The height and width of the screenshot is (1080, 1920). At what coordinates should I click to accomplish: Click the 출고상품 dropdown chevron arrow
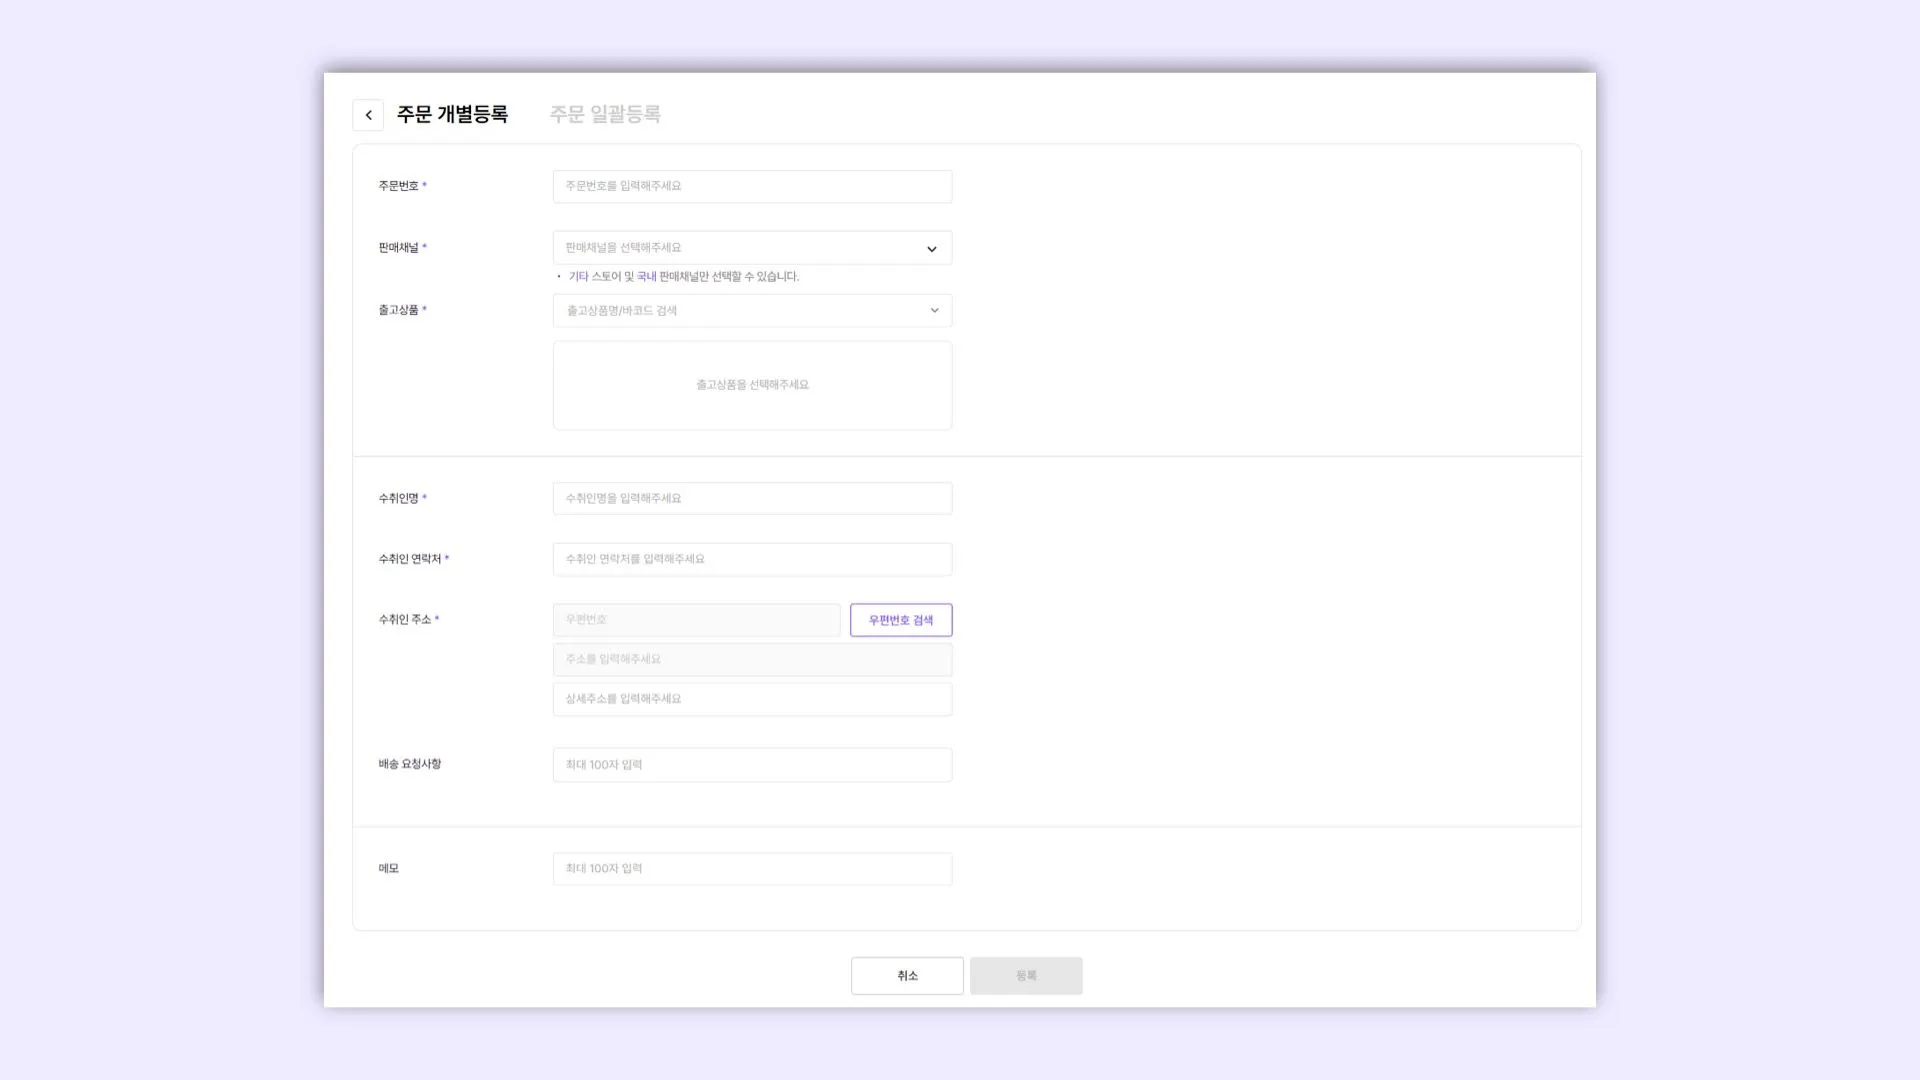point(934,311)
